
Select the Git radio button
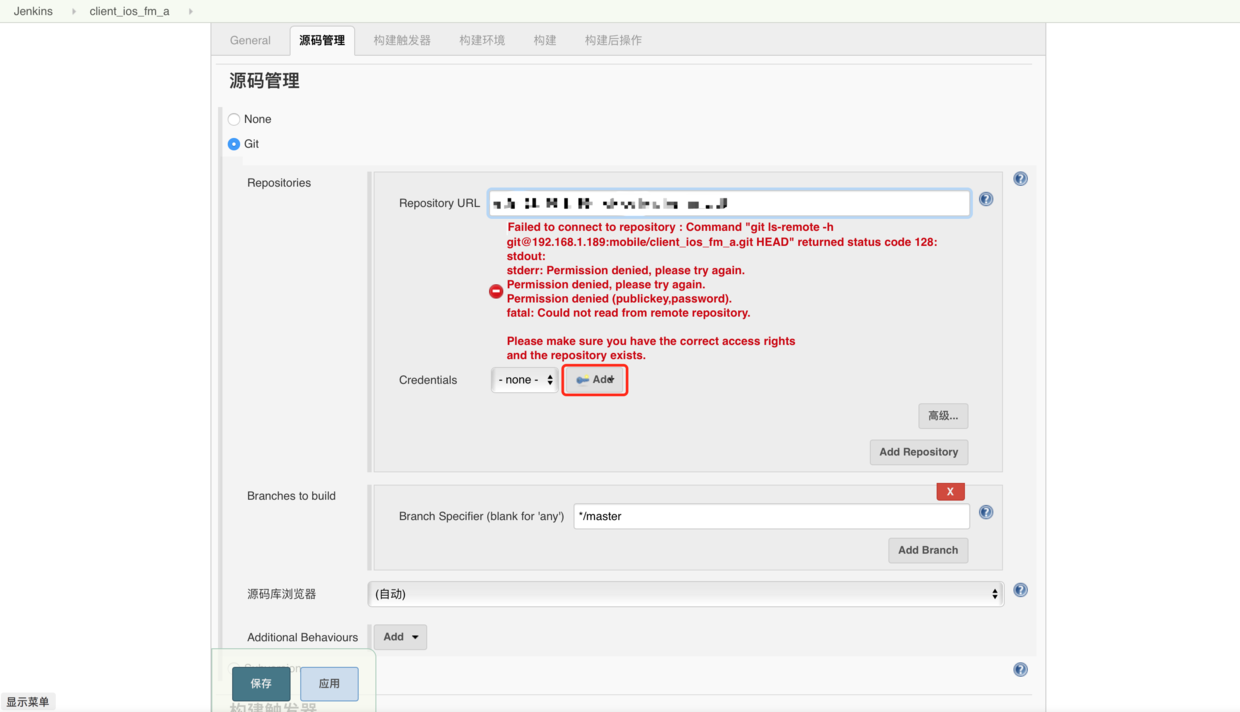[234, 144]
